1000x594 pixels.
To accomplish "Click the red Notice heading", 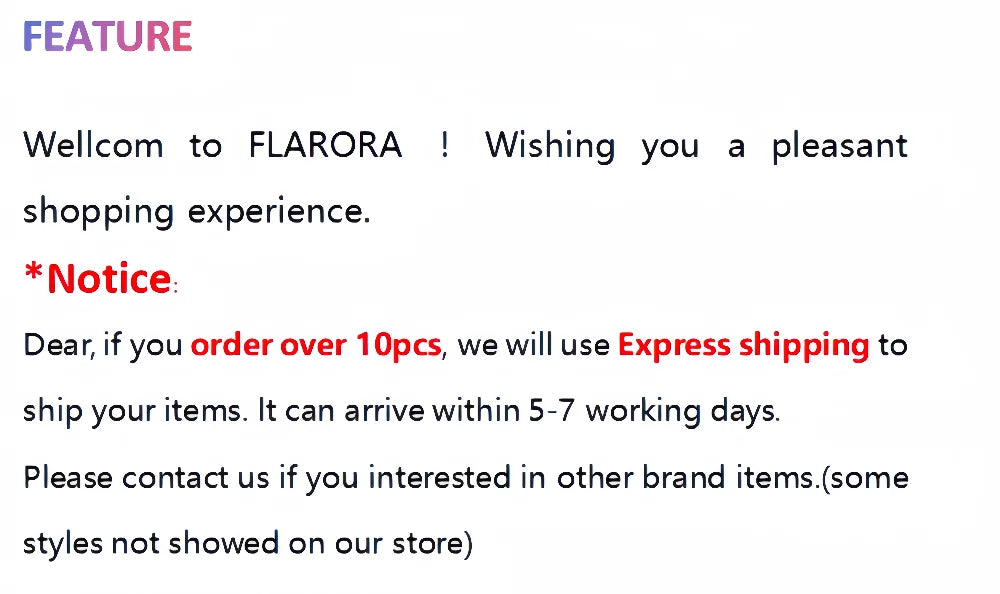I will click(x=108, y=278).
